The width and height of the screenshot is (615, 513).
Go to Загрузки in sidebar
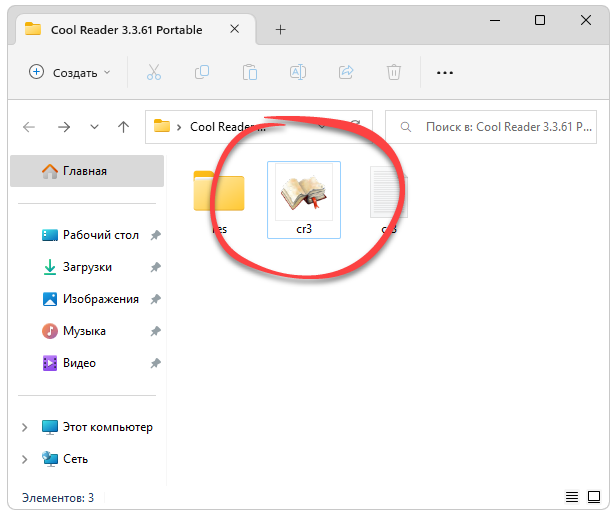click(x=87, y=267)
